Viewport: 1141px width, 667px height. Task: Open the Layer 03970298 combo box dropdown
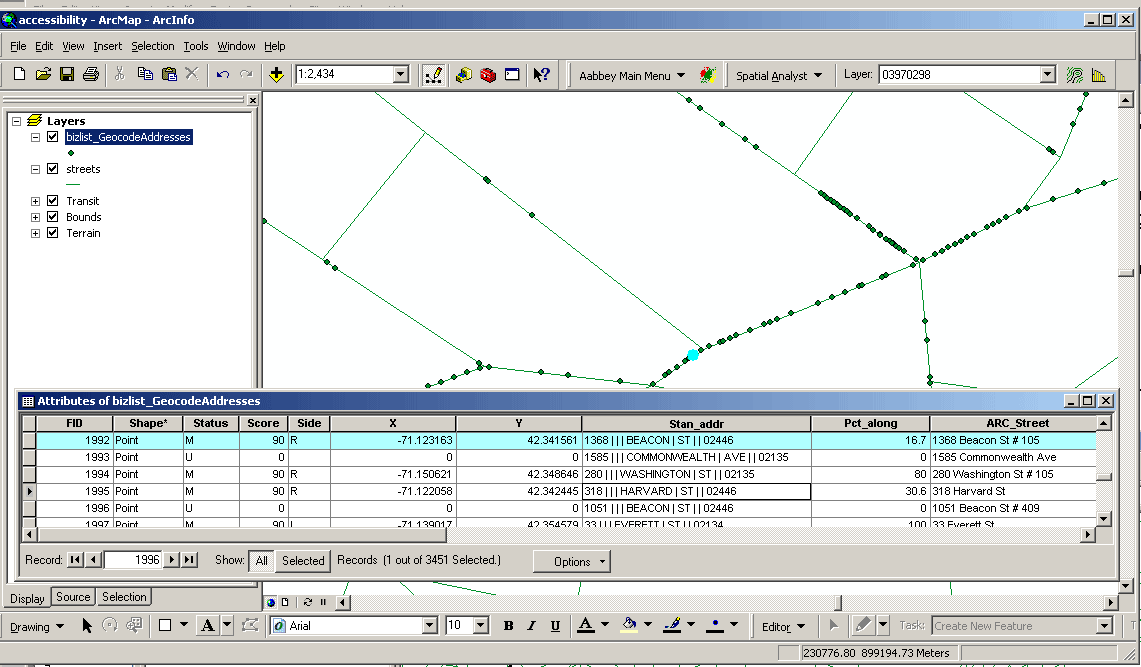tap(1048, 73)
